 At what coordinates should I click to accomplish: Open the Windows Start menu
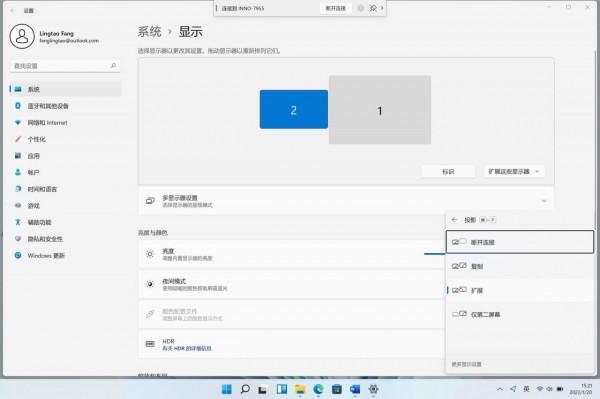[x=227, y=389]
